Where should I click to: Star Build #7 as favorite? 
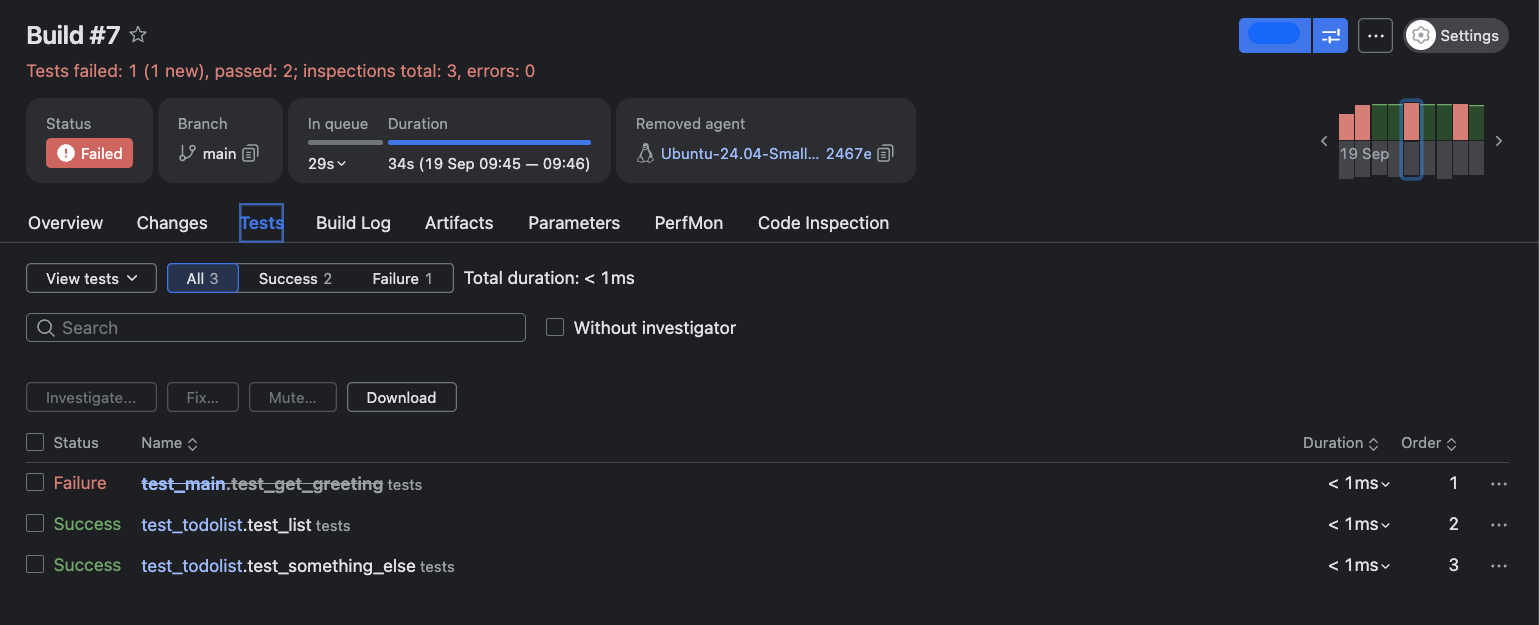(138, 35)
